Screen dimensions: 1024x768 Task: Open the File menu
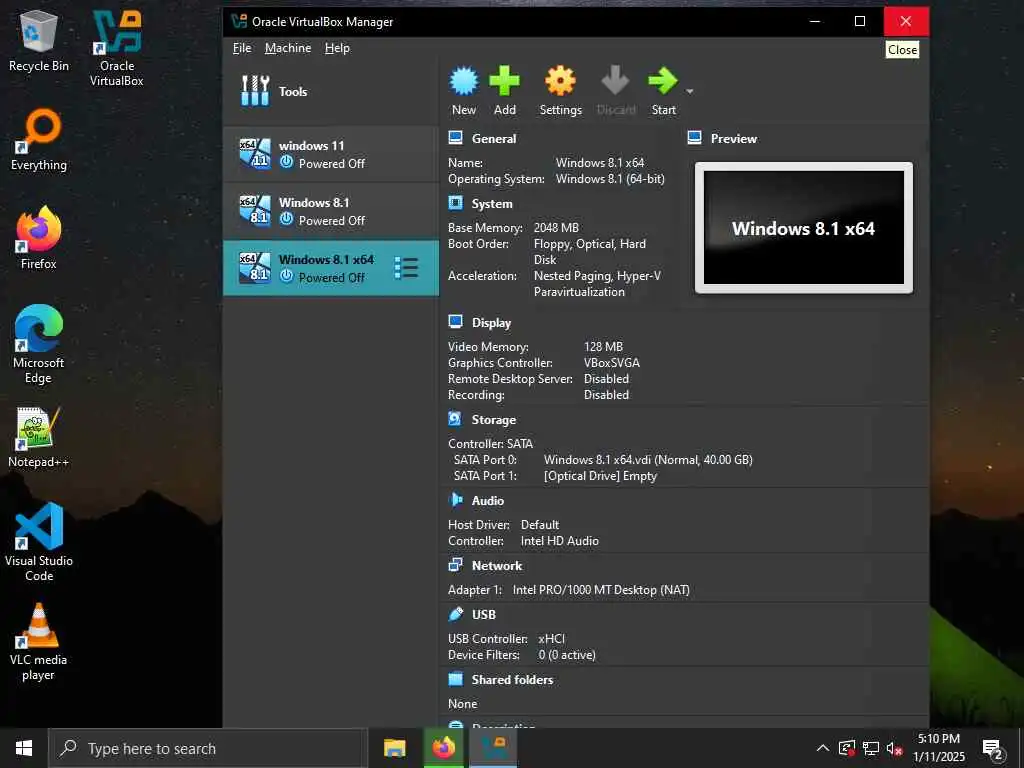242,48
